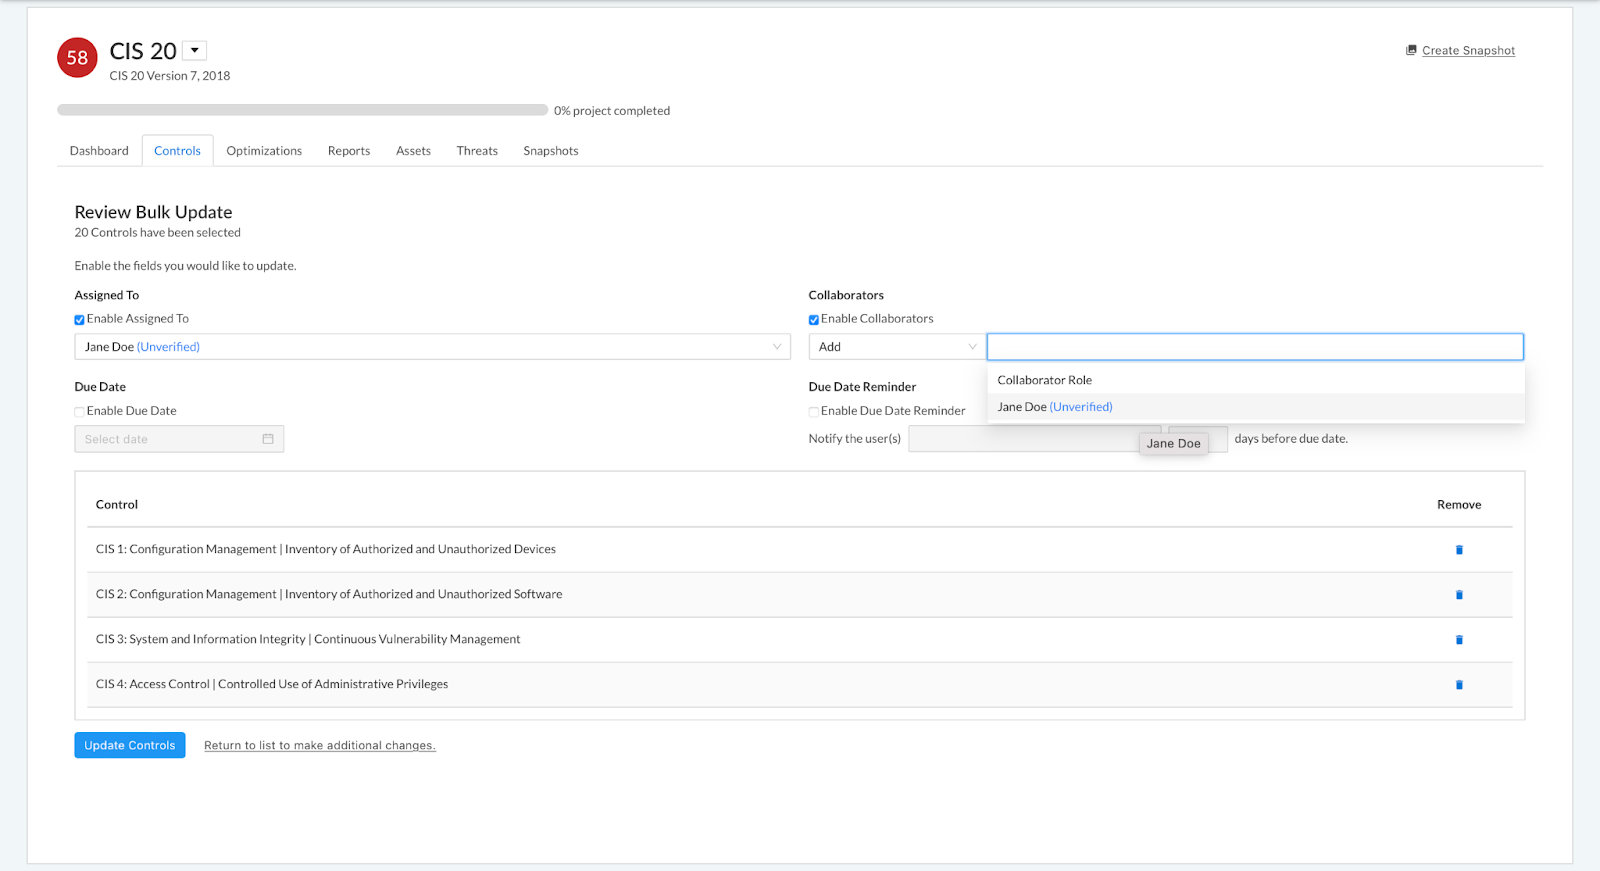The height and width of the screenshot is (871, 1600).
Task: Open the Add collaborators action dropdown
Action: tap(896, 347)
